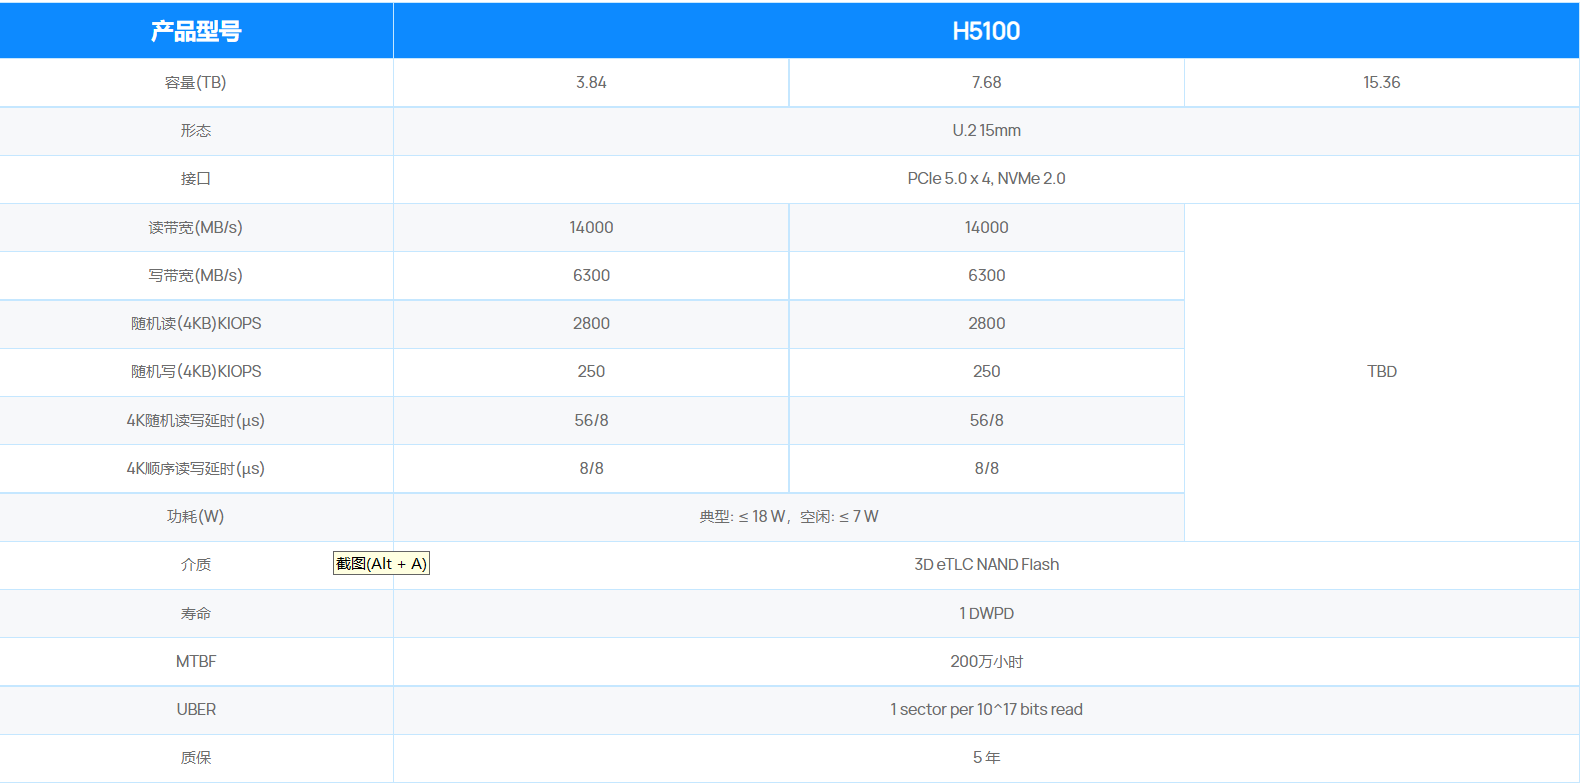Click the 随机读(4KB)KIOPS row label
1585x784 pixels.
click(x=196, y=324)
